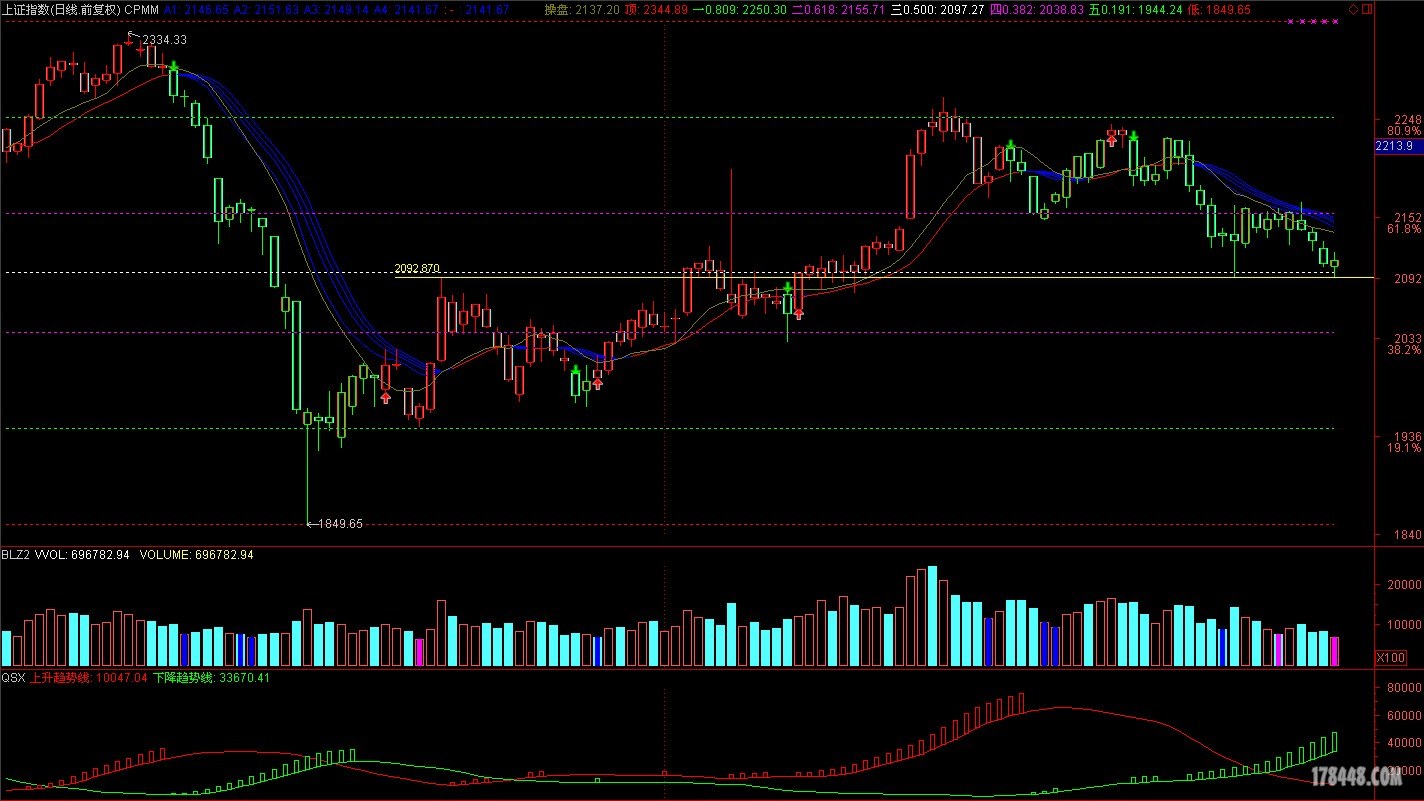Click the X100 volume scale badge

[x=1390, y=658]
